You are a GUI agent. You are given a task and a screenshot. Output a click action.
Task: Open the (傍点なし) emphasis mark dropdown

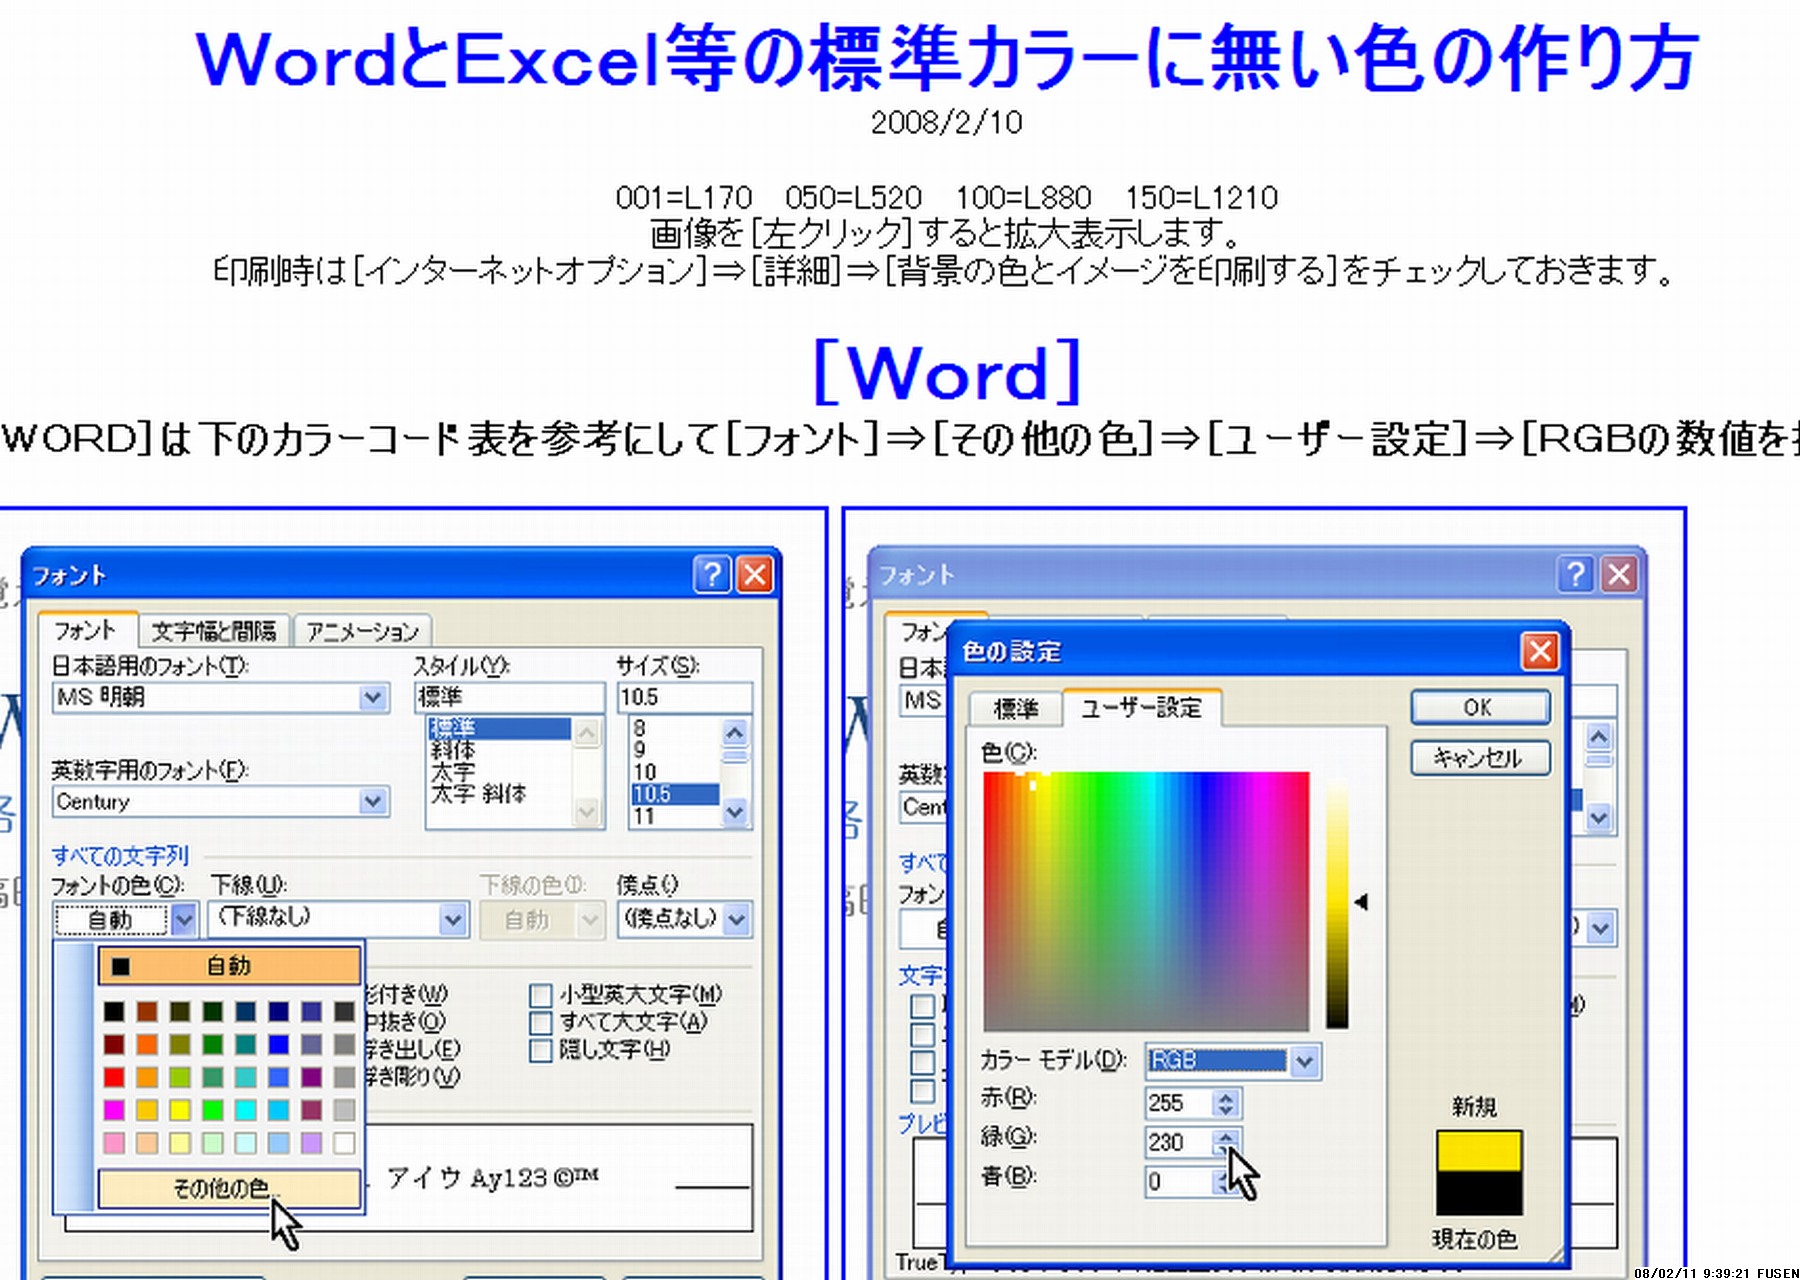pyautogui.click(x=737, y=919)
